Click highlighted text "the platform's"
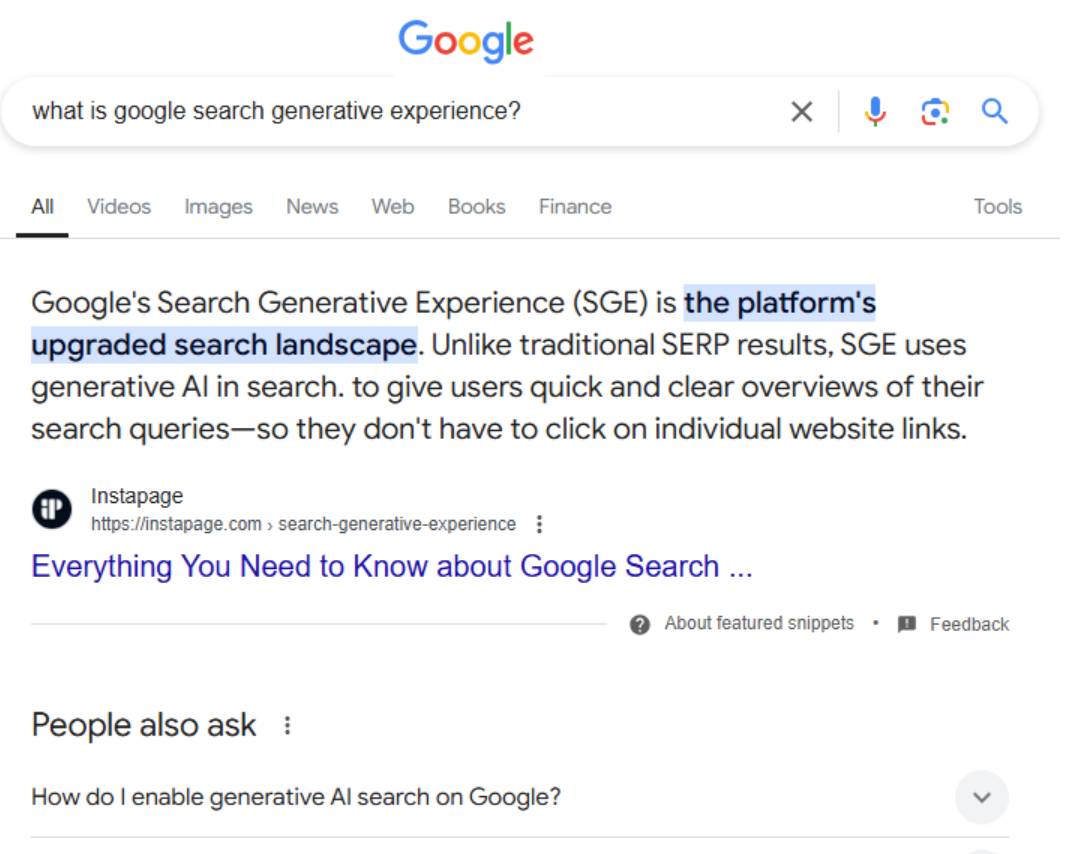This screenshot has height=854, width=1065. 780,303
